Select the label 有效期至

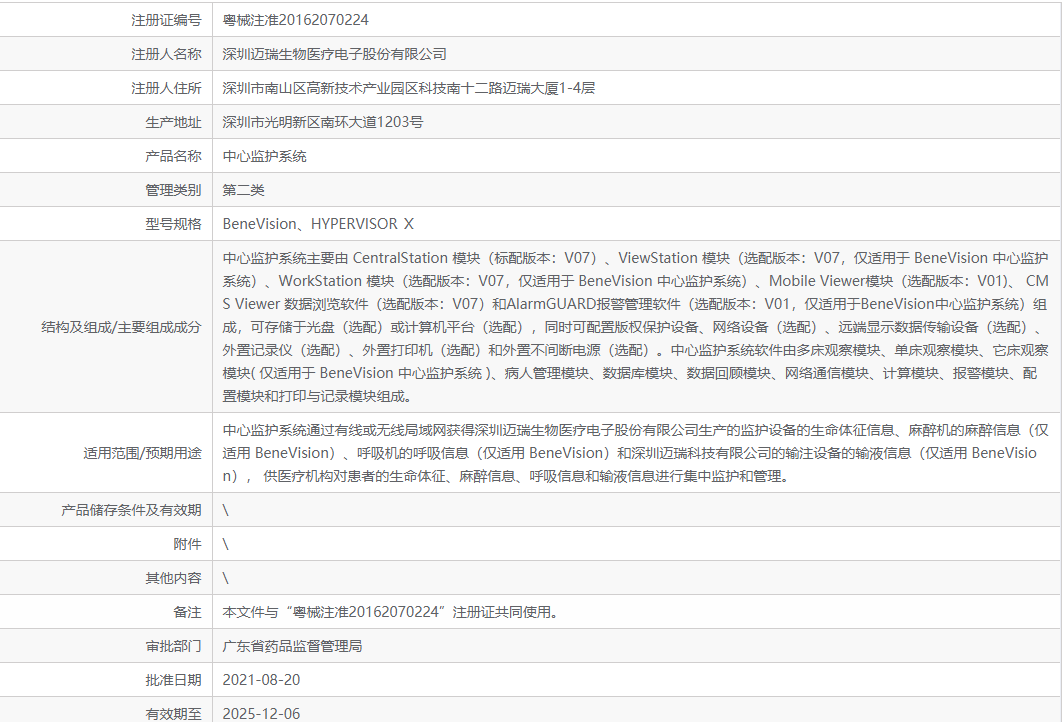coord(173,714)
